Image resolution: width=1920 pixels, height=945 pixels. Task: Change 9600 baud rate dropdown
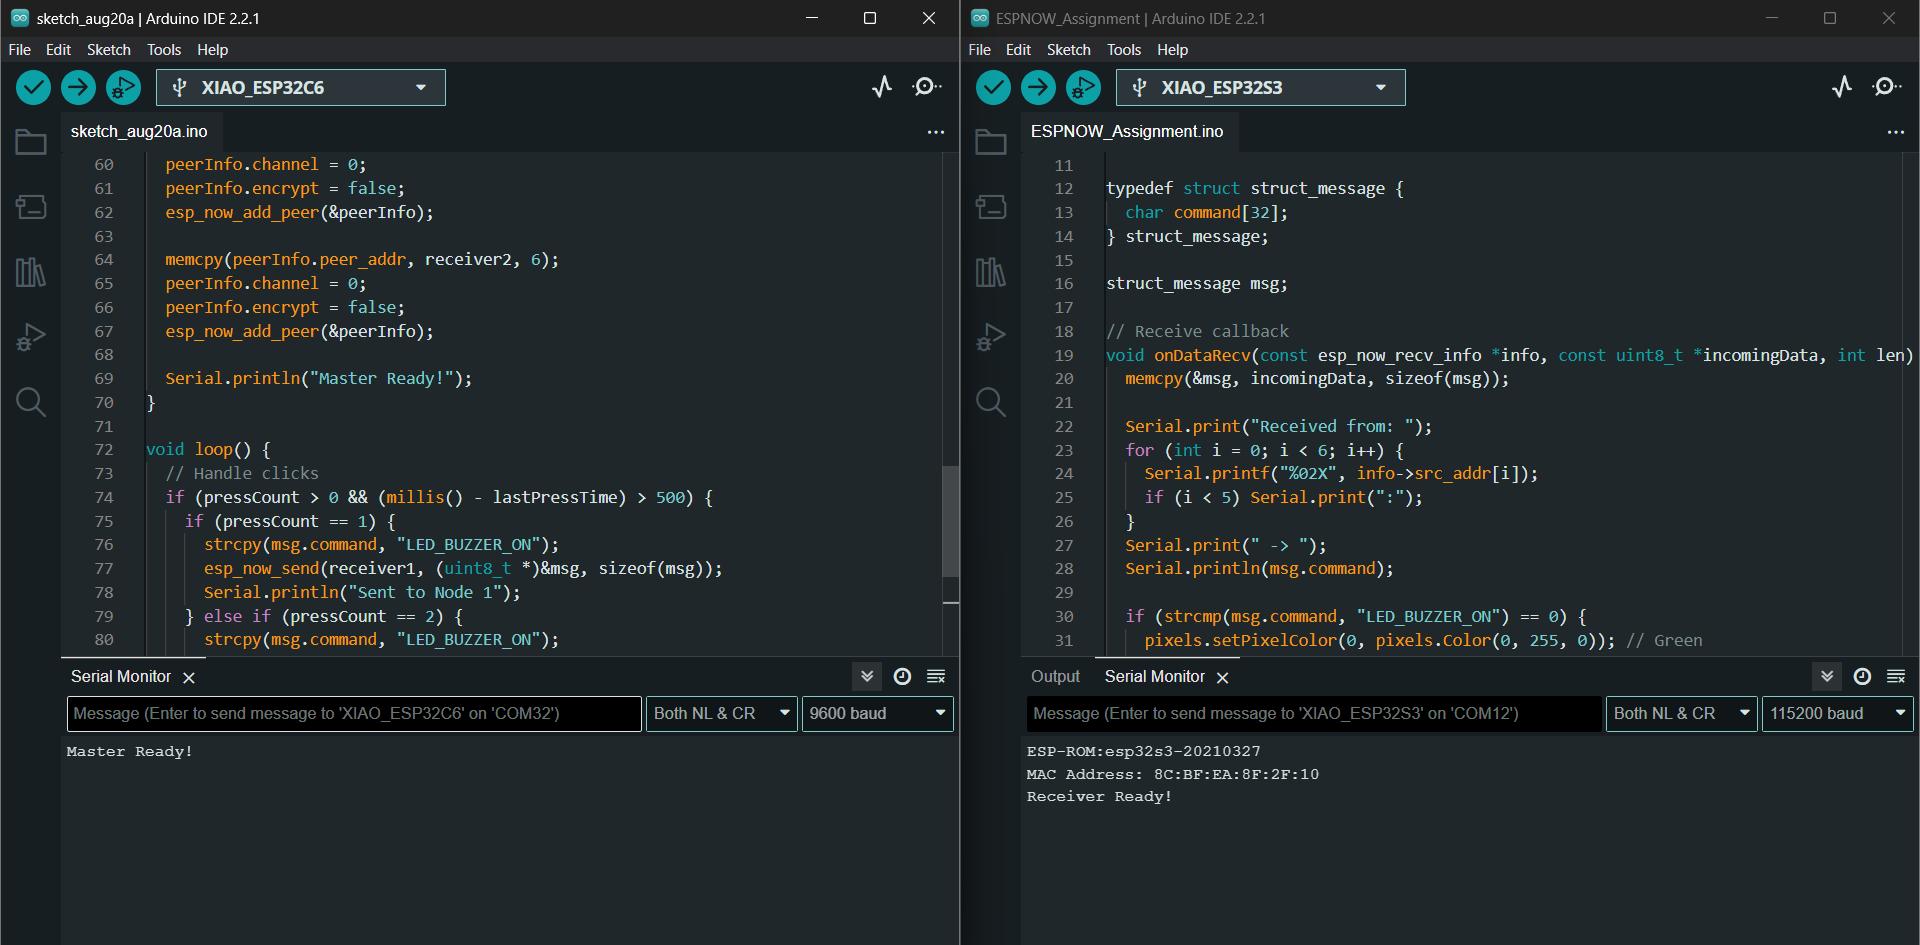coord(878,714)
